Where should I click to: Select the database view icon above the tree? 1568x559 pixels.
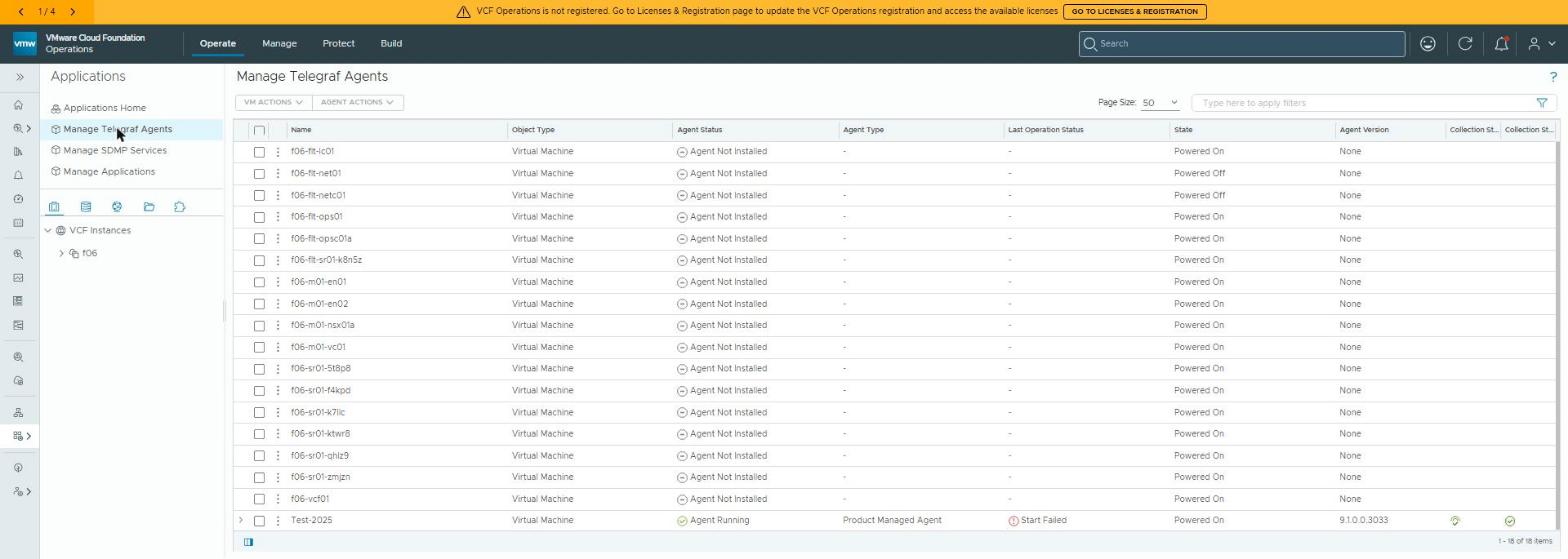(x=86, y=207)
